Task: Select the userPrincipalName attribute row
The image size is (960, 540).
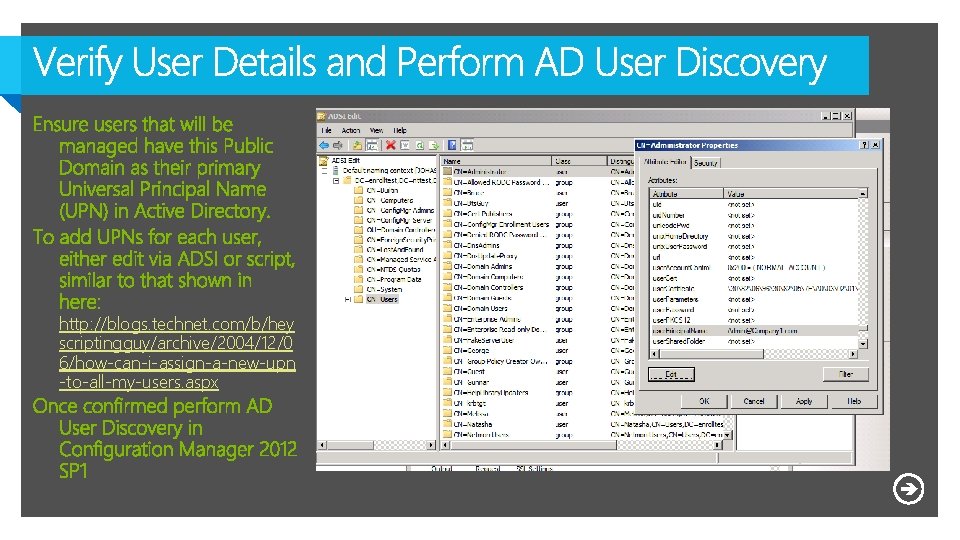Action: click(754, 331)
